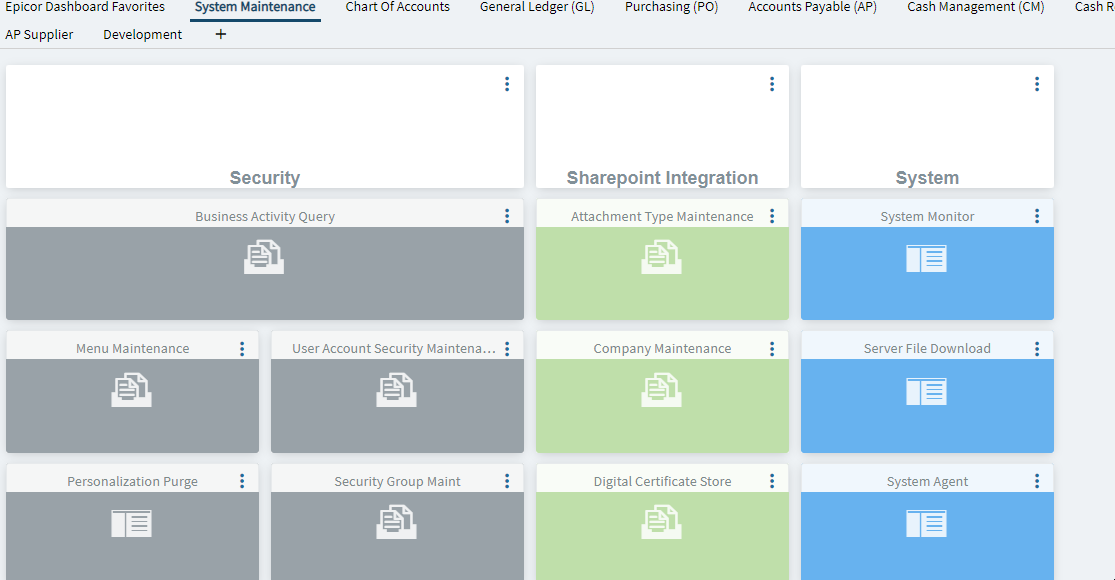Switch to the Chart Of Accounts tab
This screenshot has width=1115, height=580.
tap(398, 7)
